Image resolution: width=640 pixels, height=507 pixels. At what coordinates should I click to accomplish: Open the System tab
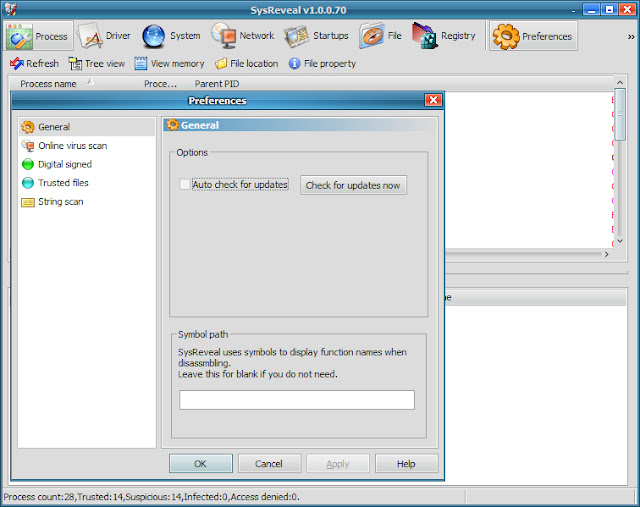(171, 36)
